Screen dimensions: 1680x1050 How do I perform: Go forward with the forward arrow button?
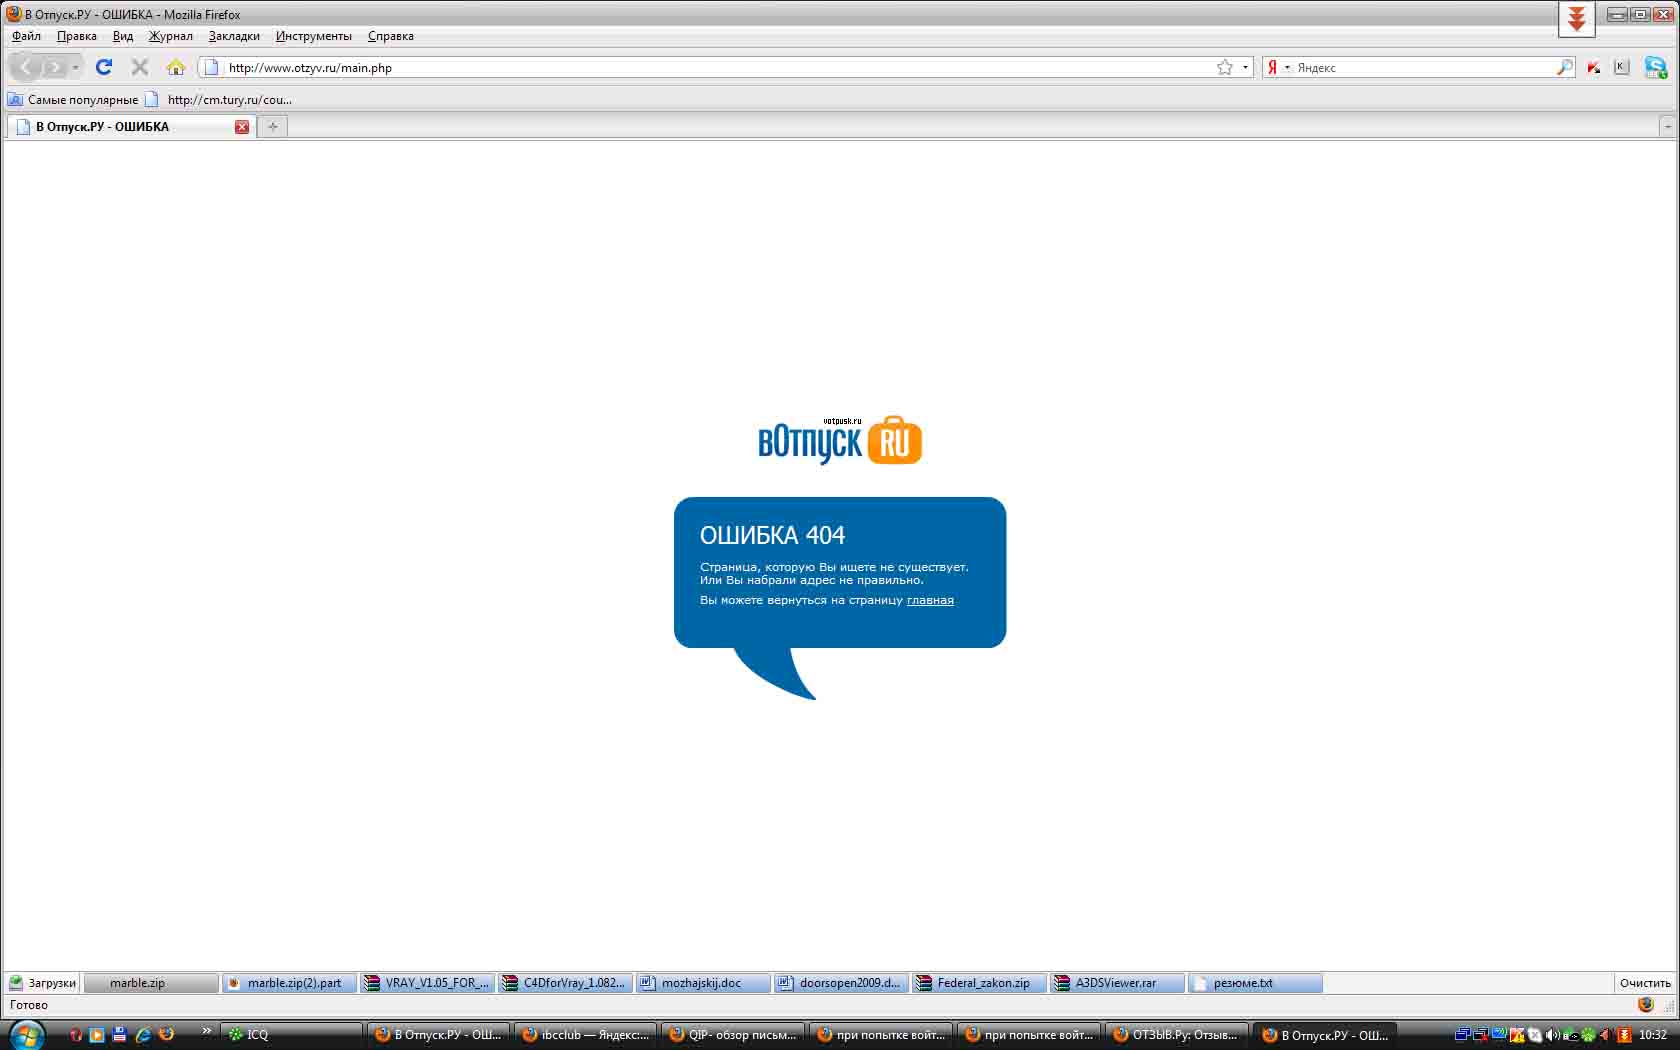54,68
